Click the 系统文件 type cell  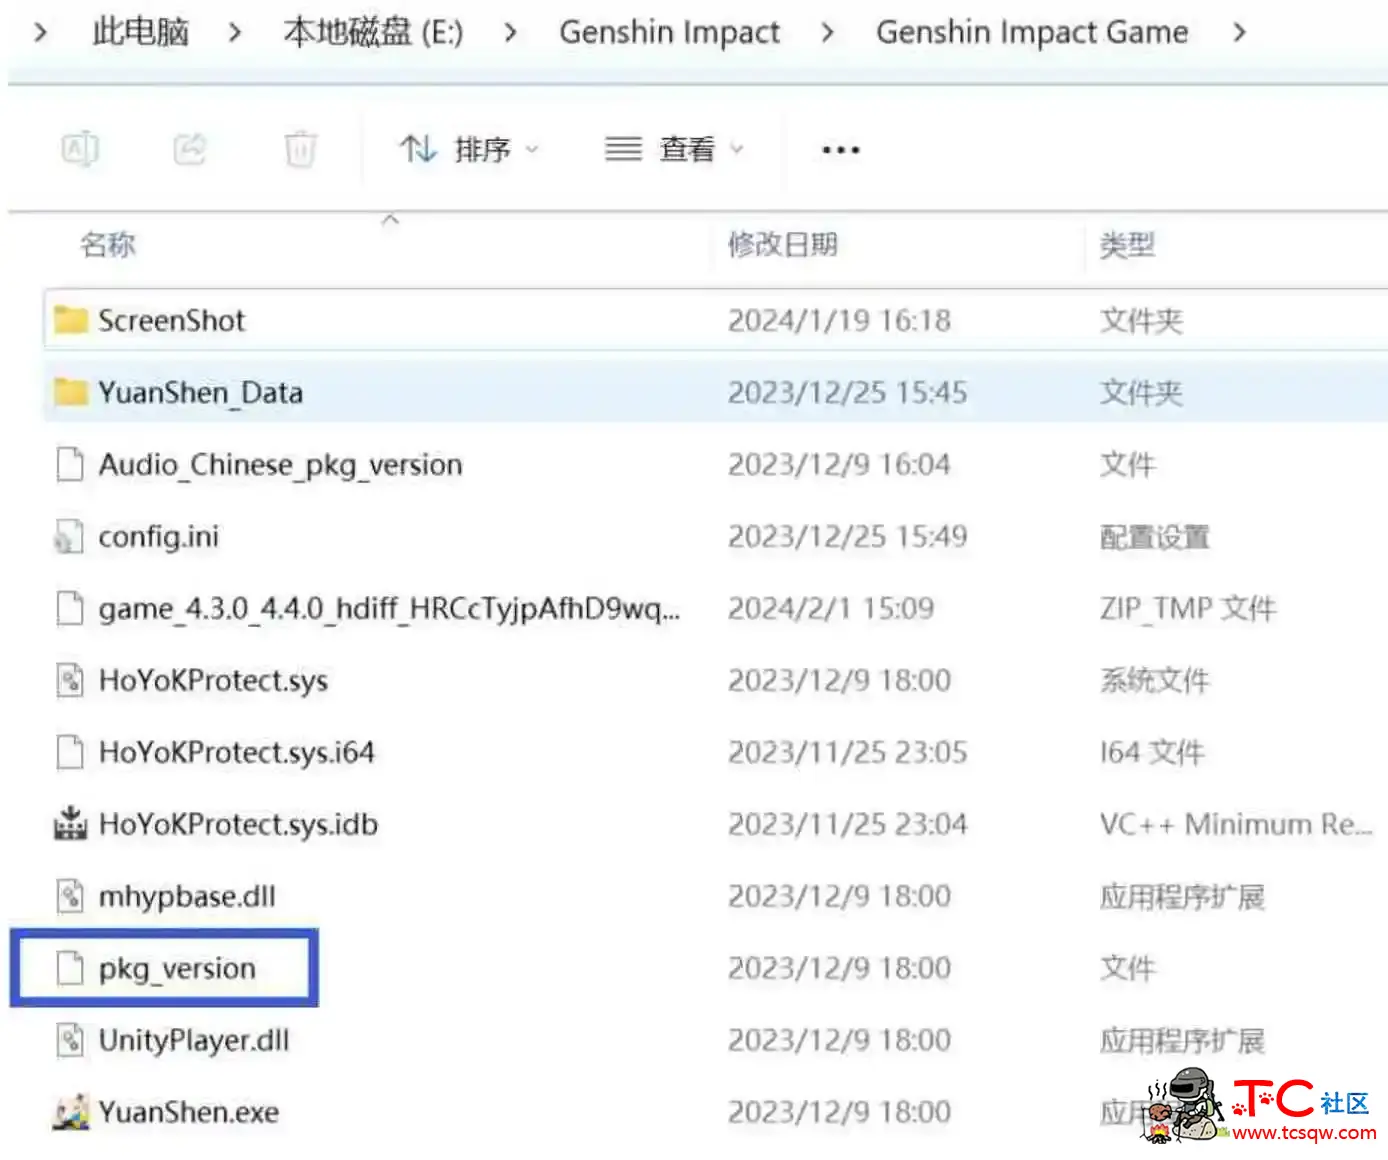(x=1155, y=681)
